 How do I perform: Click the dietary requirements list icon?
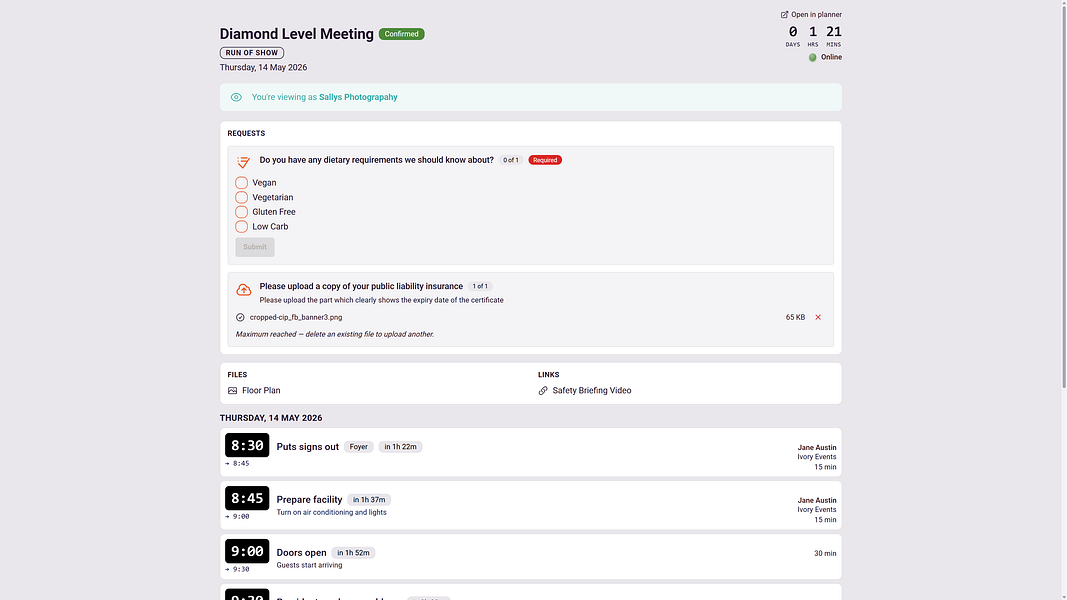[243, 162]
